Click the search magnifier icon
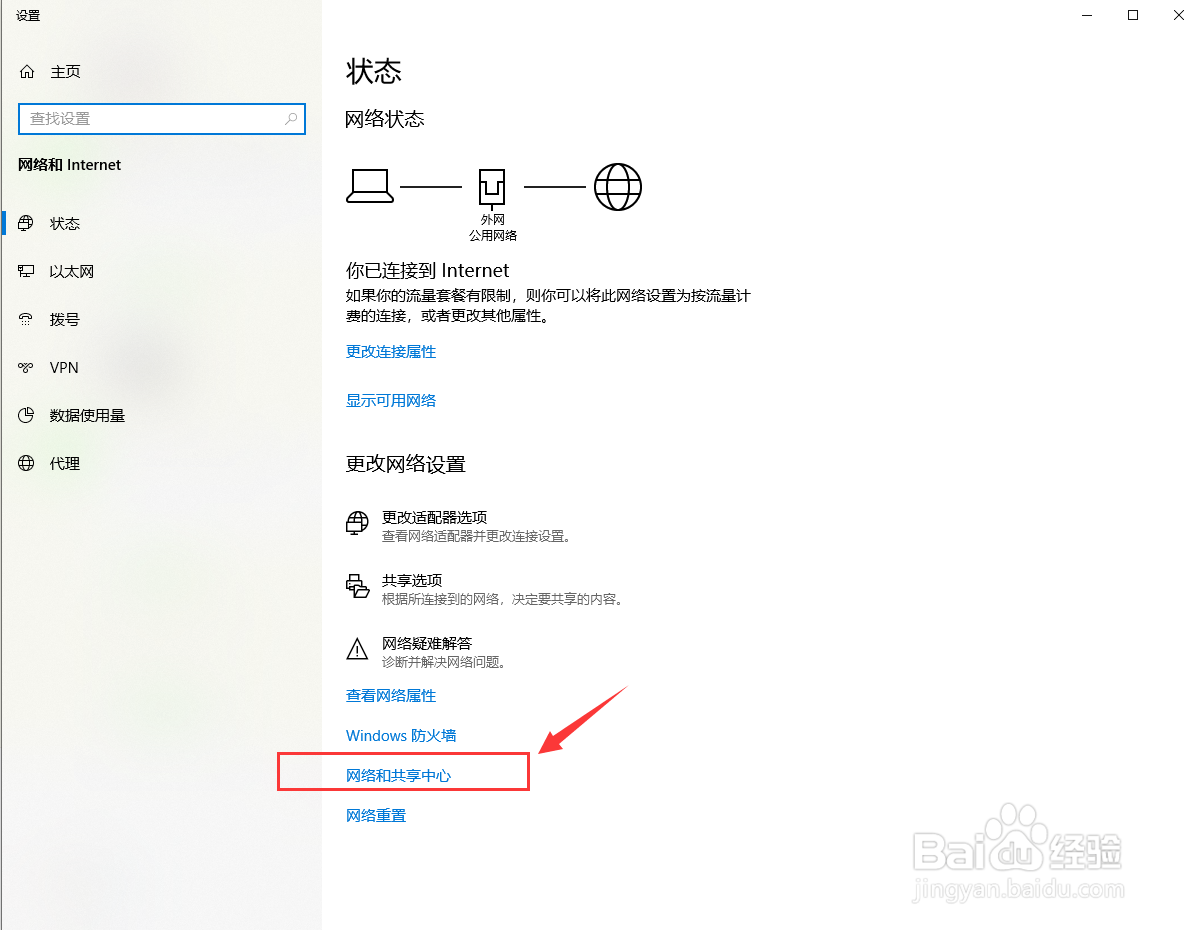Viewport: 1189px width, 930px height. 291,119
